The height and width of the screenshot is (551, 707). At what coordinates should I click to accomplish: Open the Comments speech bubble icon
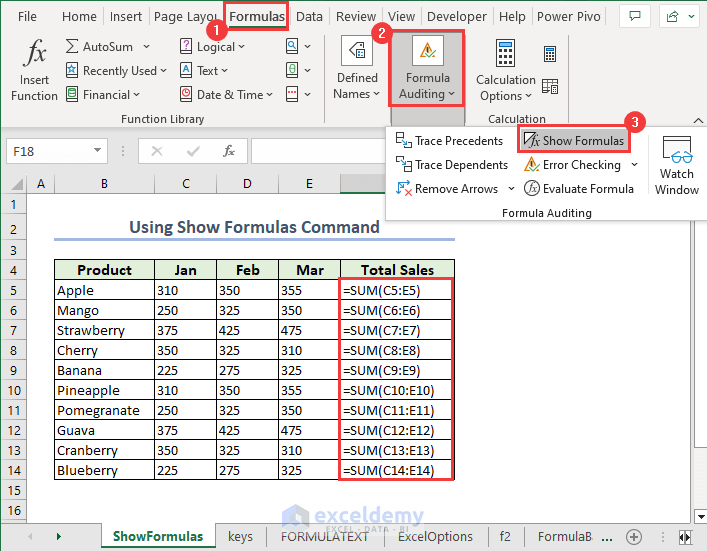(635, 17)
